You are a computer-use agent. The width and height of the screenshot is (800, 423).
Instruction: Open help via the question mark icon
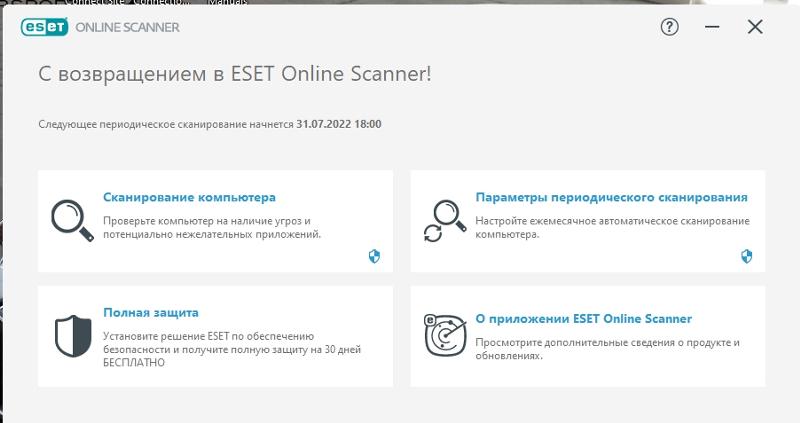coord(669,27)
